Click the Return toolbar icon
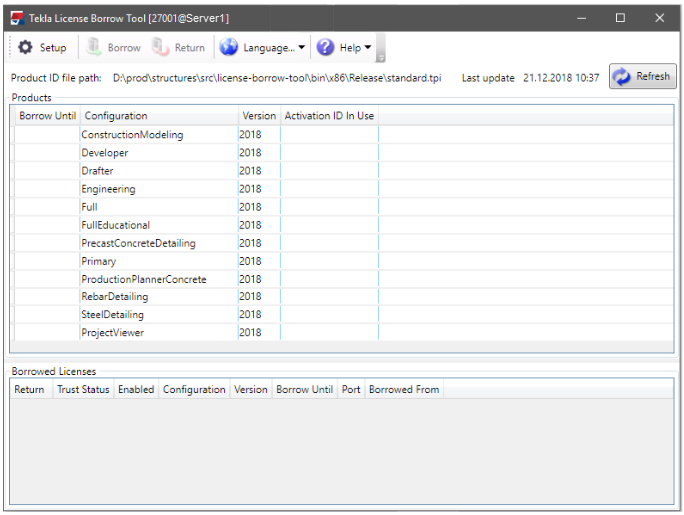Screen dimensions: 684x515 [x=161, y=47]
